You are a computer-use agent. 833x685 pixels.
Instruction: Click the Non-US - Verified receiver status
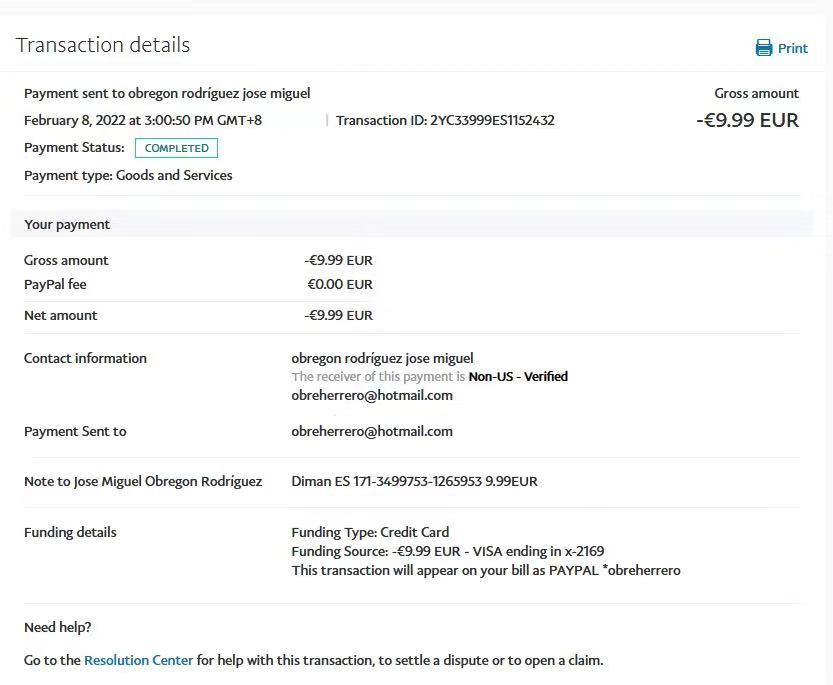pos(518,377)
